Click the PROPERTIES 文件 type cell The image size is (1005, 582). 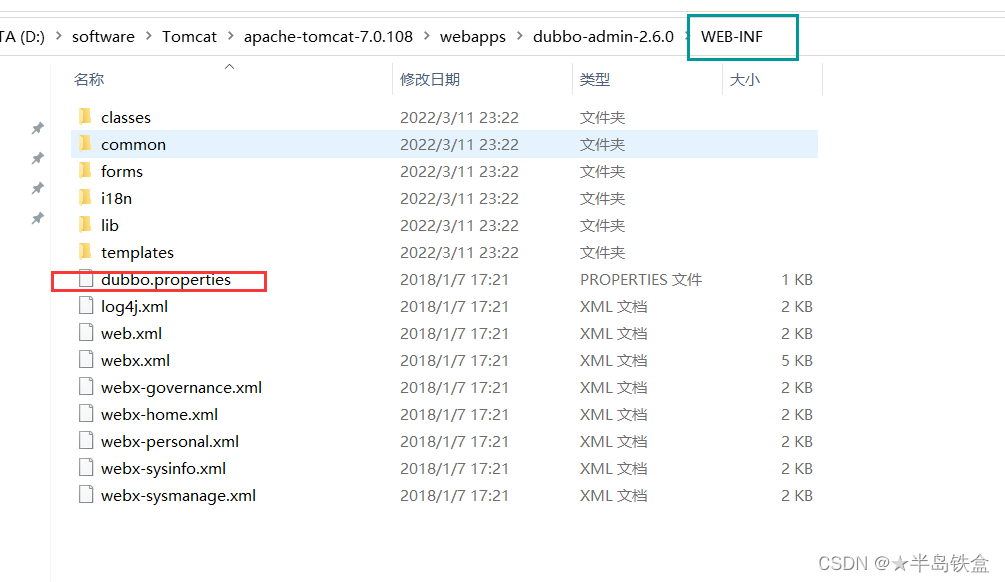coord(641,279)
